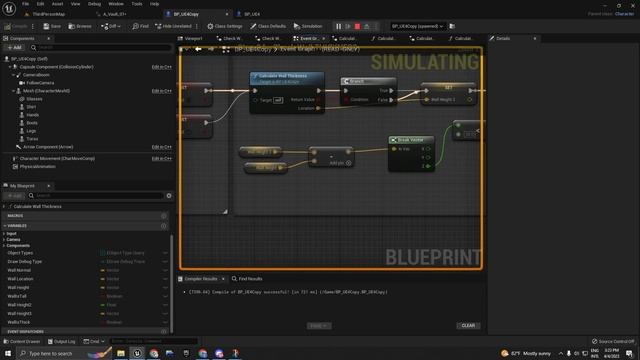Open the Help menu
The width and height of the screenshot is (640, 360).
pyautogui.click(x=154, y=4)
